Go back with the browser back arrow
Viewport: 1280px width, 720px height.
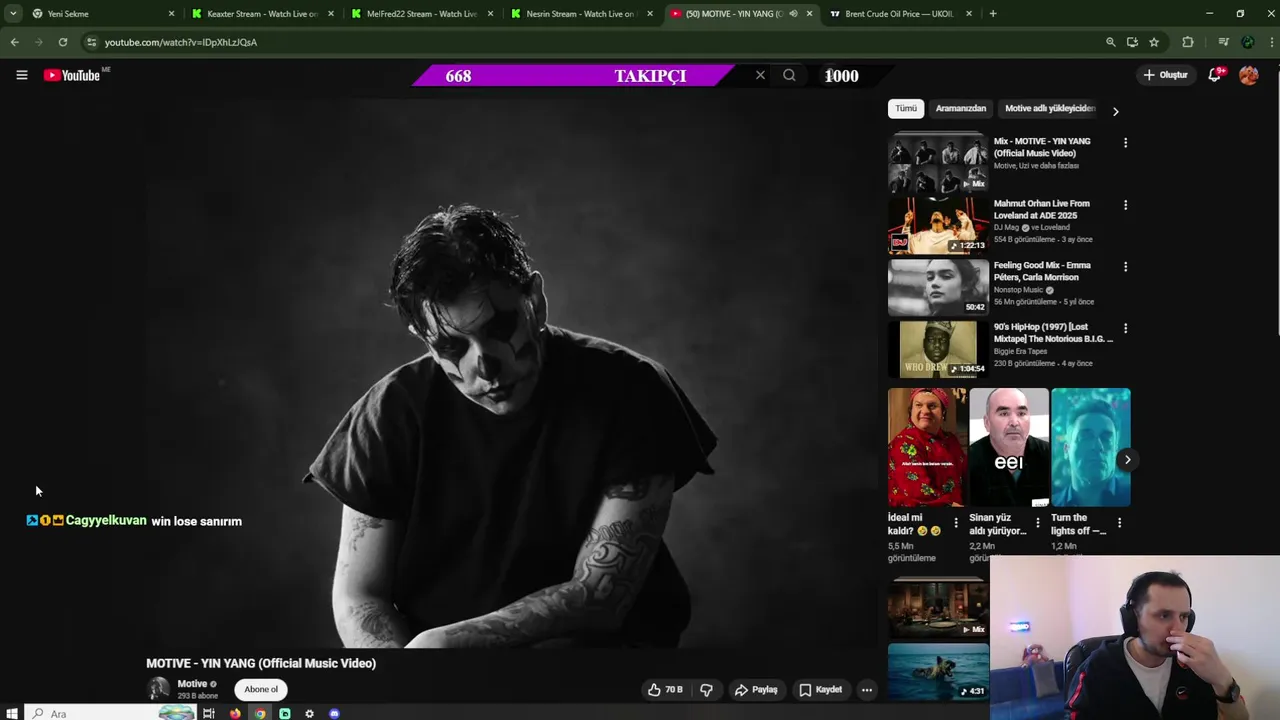click(14, 42)
